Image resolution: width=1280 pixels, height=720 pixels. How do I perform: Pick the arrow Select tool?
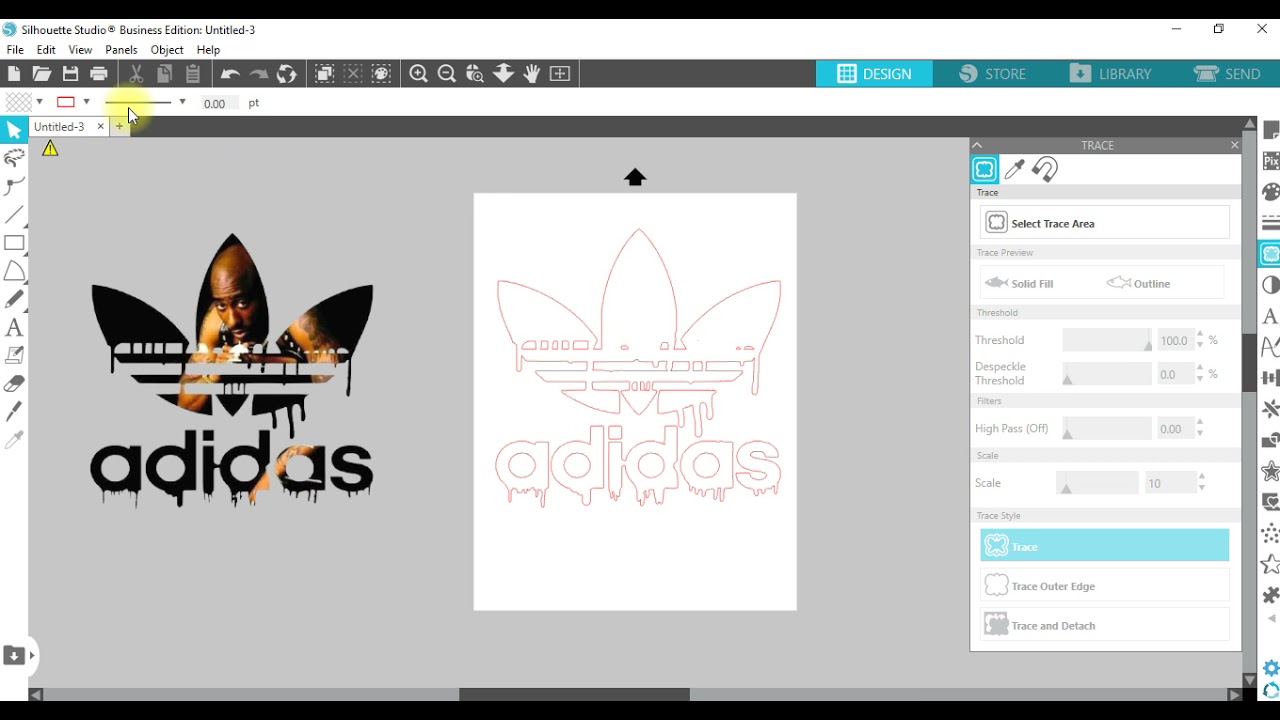coord(14,130)
